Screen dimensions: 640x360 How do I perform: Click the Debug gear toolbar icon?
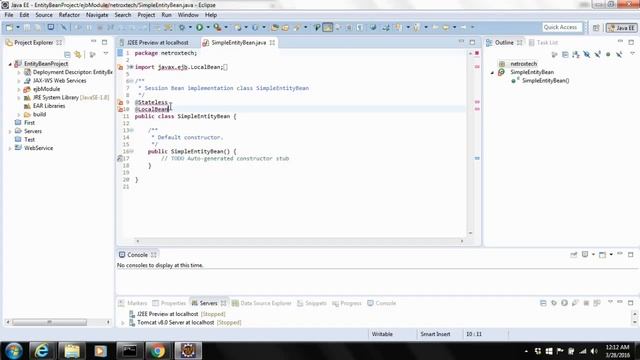click(x=182, y=27)
